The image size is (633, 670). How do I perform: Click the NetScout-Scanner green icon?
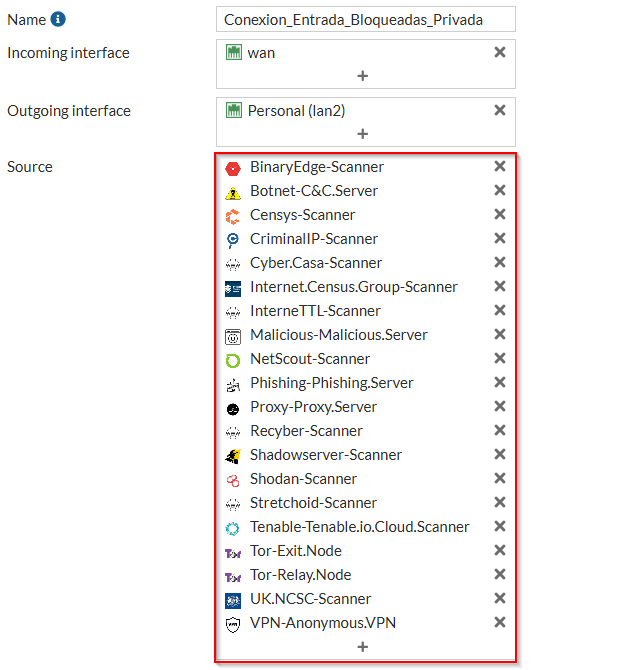pos(233,359)
